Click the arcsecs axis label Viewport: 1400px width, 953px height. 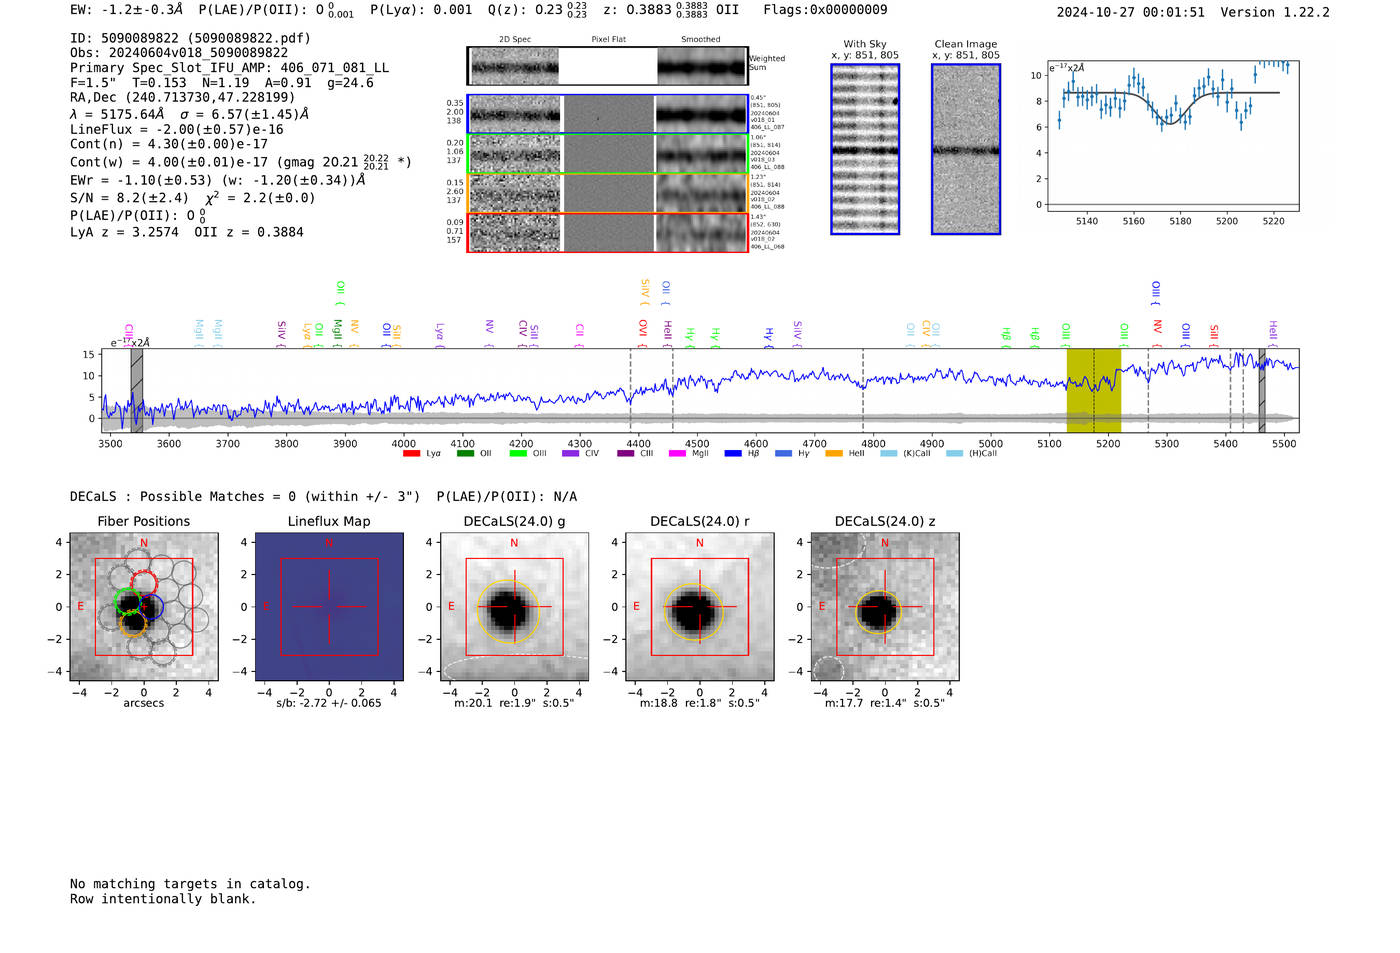click(x=144, y=703)
